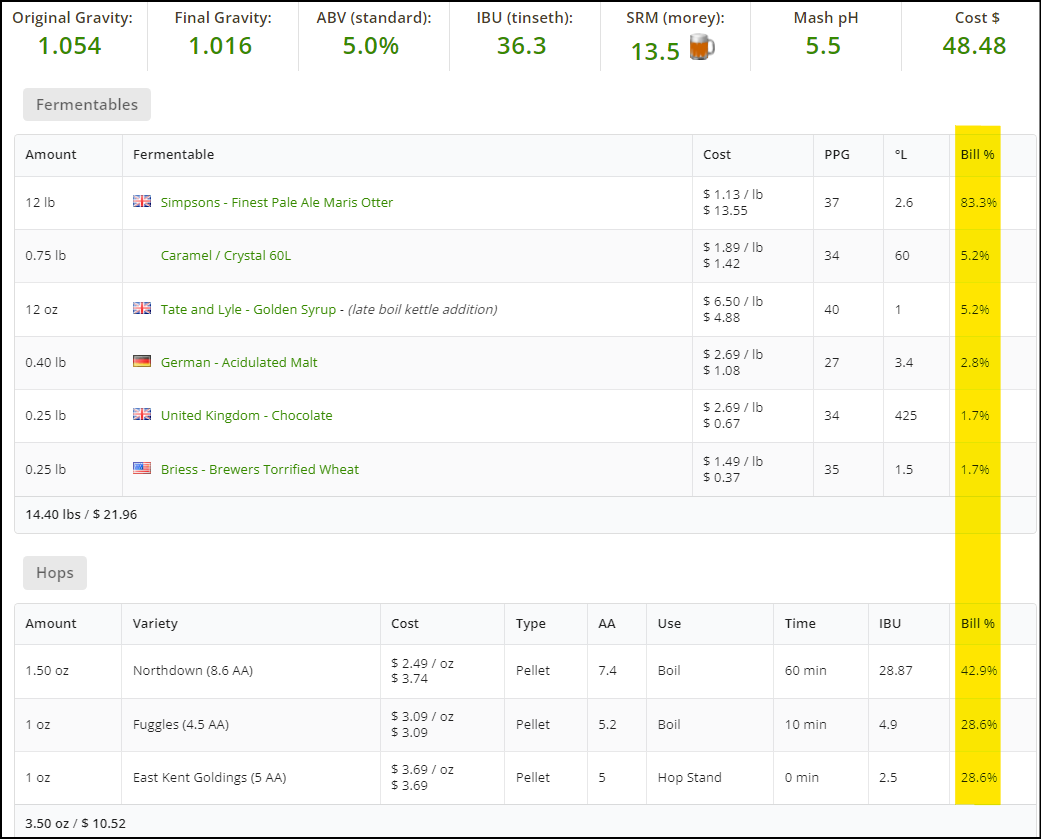Select the SRM (morey) value 13.5
This screenshot has width=1041, height=839.
pyautogui.click(x=655, y=51)
